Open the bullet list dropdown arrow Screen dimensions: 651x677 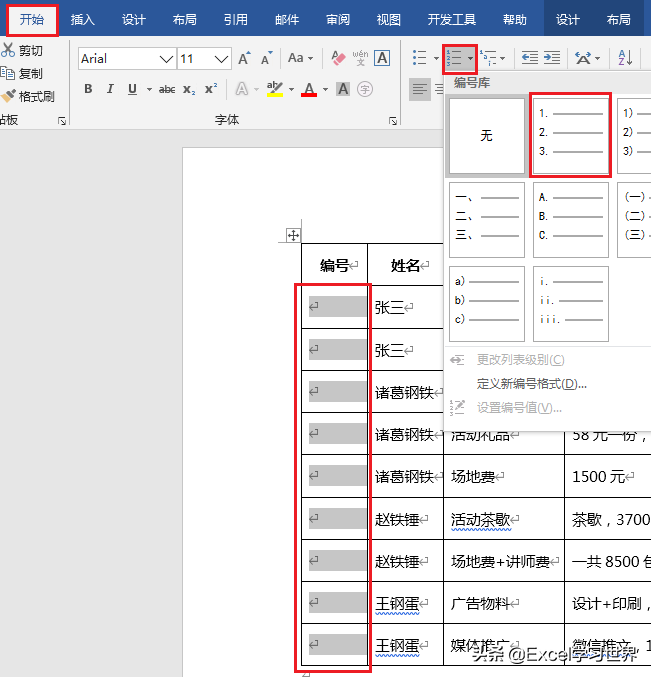436,58
